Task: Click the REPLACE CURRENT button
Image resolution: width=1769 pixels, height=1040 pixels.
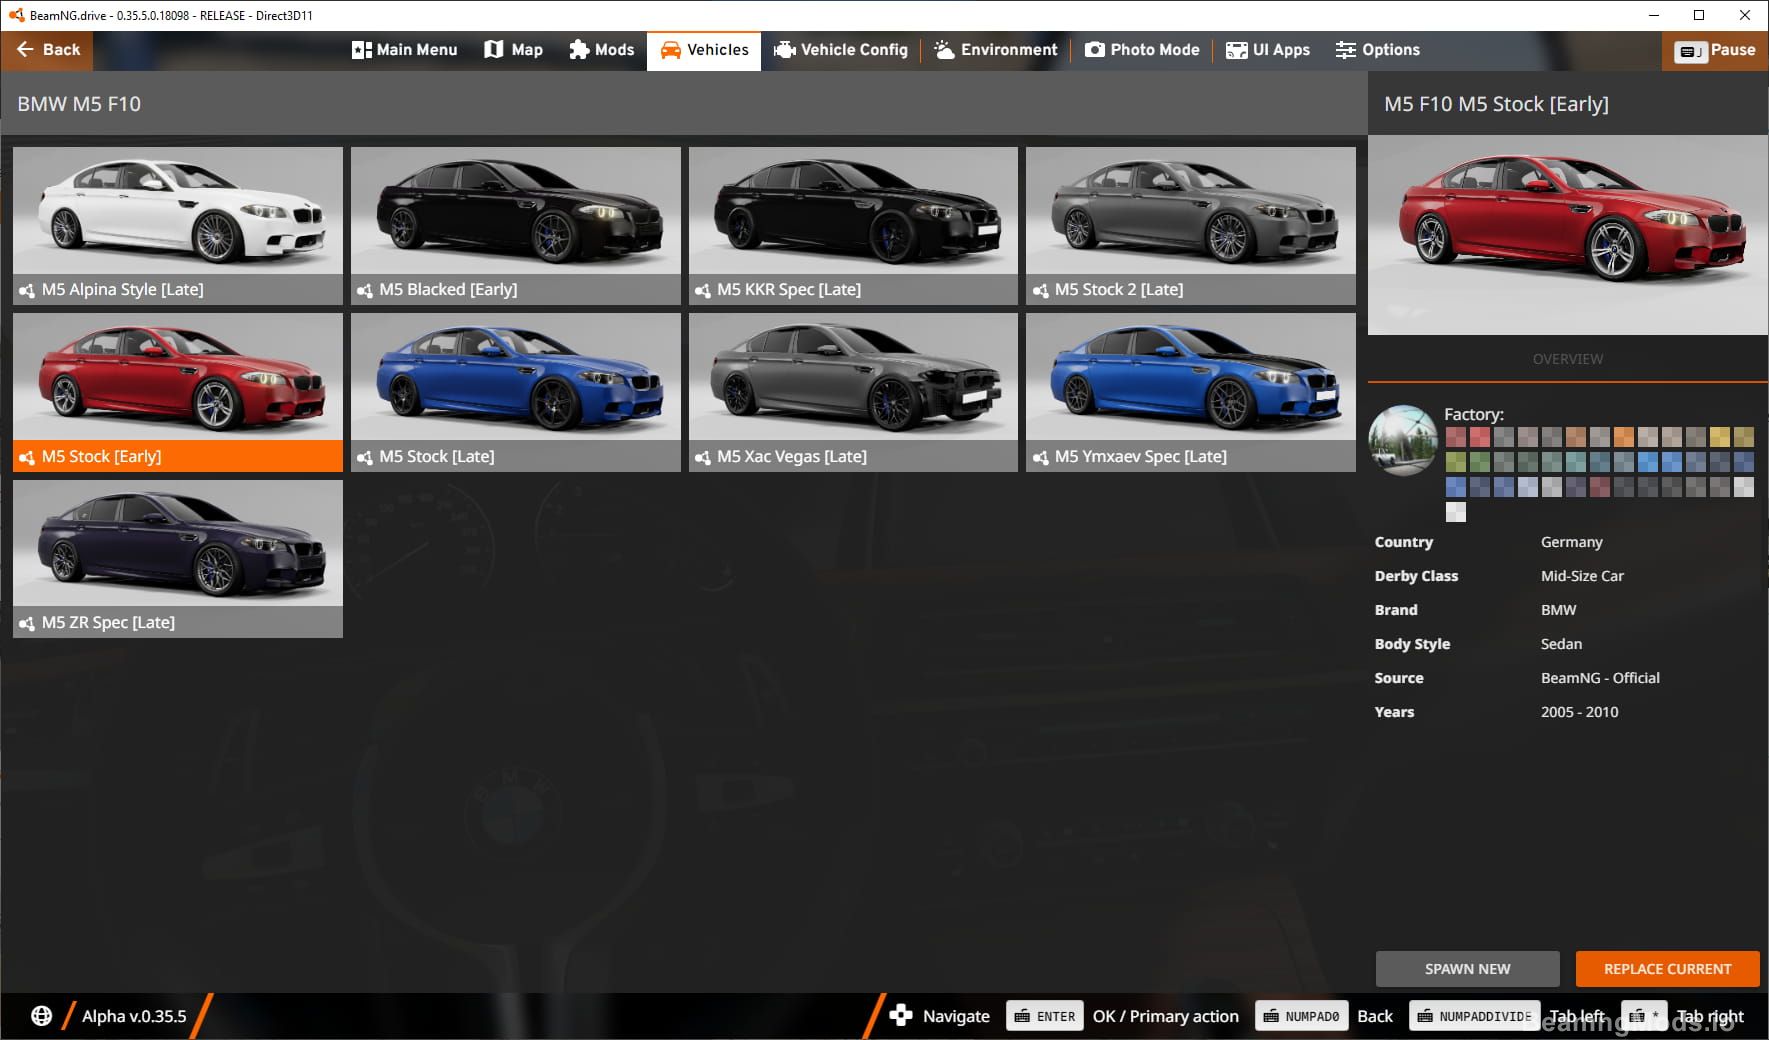Action: click(x=1667, y=969)
